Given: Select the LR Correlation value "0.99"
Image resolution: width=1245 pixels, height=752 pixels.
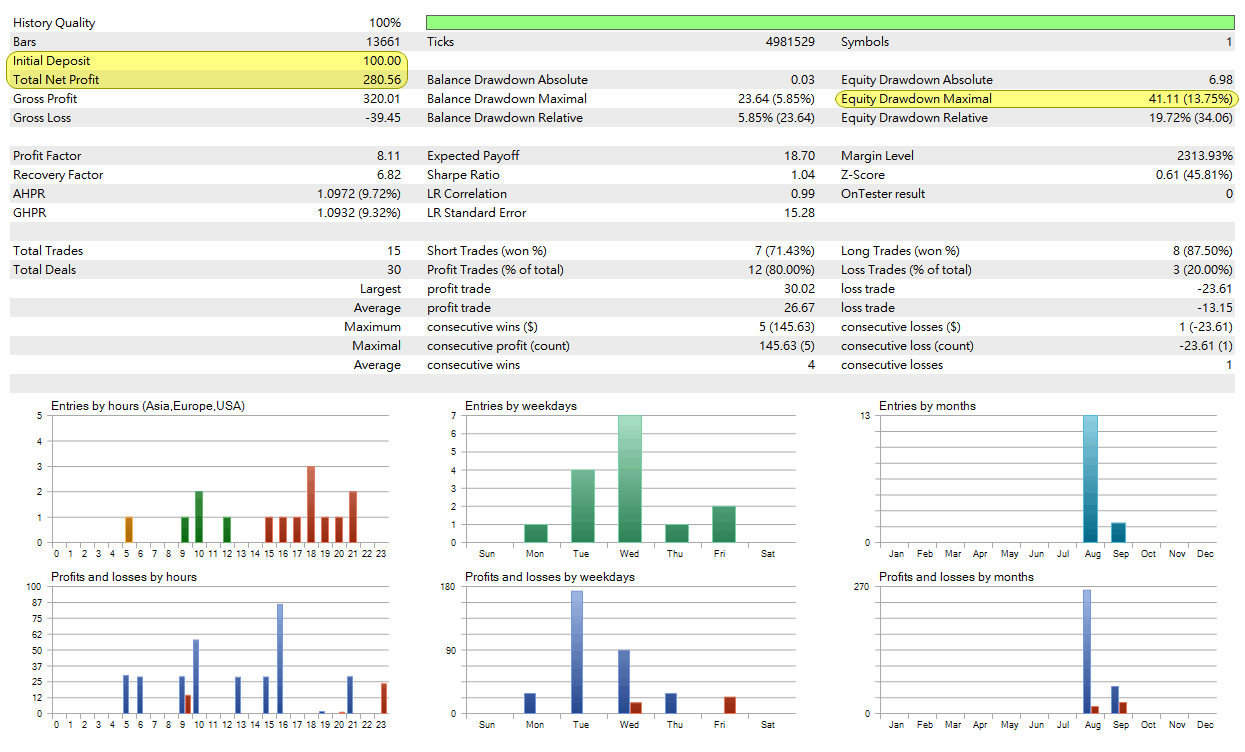Looking at the screenshot, I should point(802,194).
